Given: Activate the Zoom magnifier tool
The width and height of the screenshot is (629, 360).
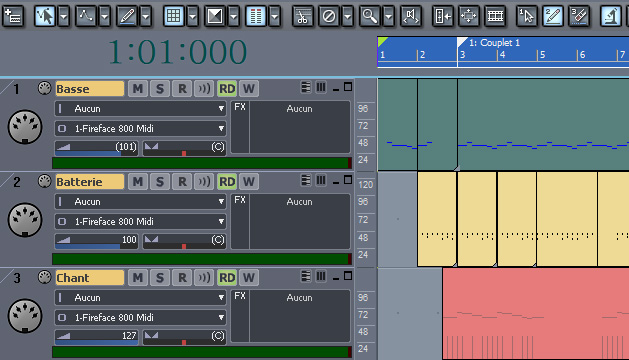Looking at the screenshot, I should [369, 16].
